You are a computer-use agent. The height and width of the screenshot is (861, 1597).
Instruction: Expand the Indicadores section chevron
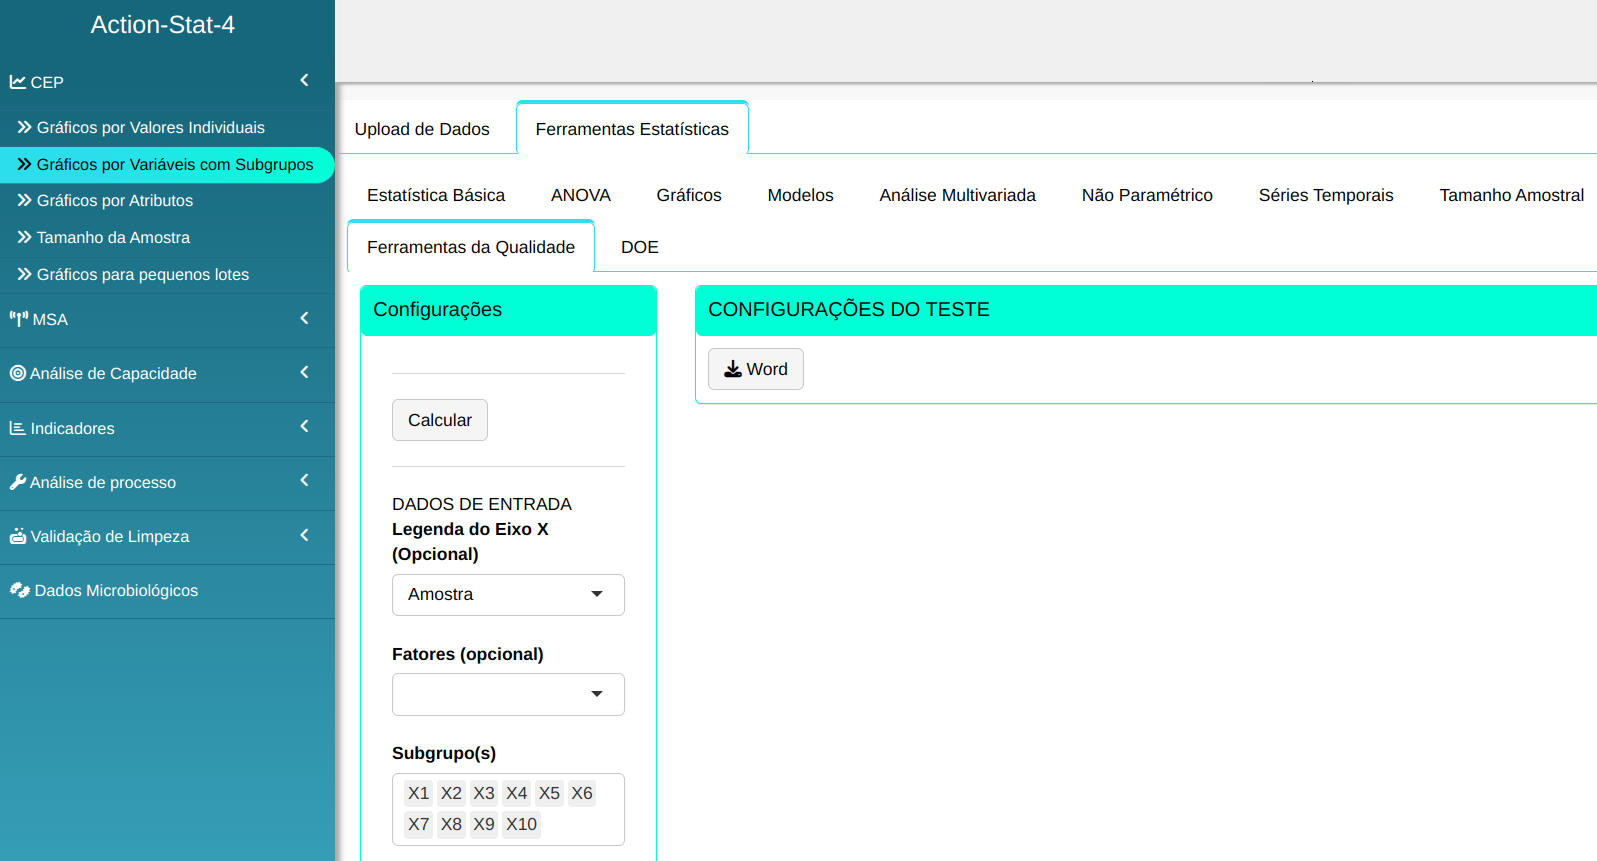[304, 426]
